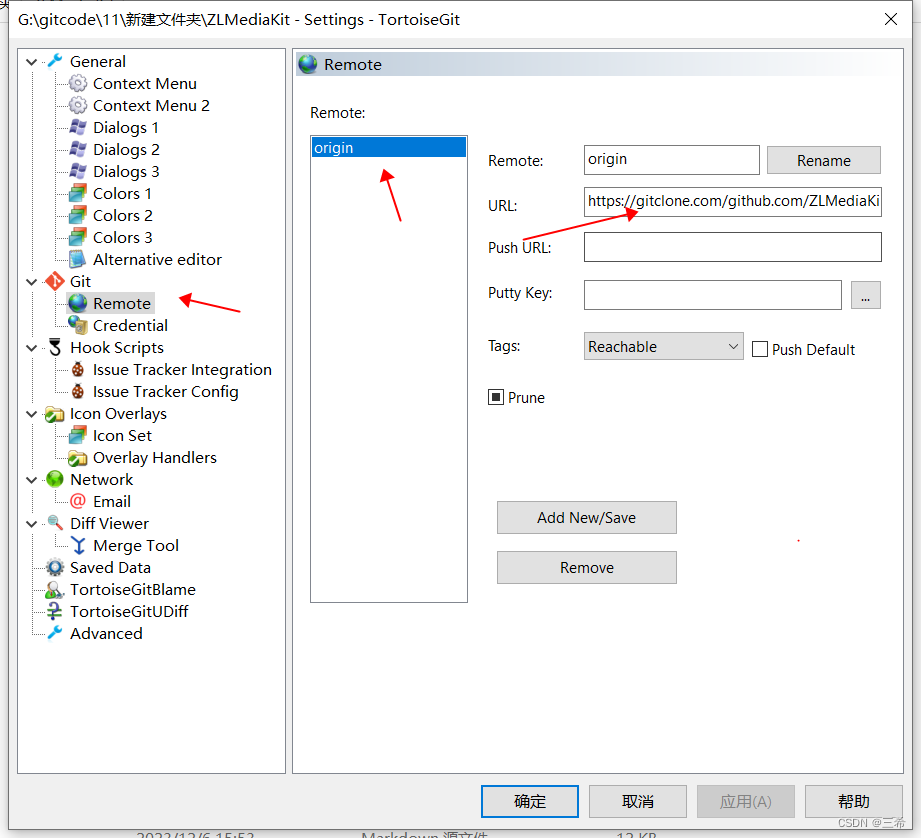
Task: Click the 确定 OK button
Action: [529, 801]
